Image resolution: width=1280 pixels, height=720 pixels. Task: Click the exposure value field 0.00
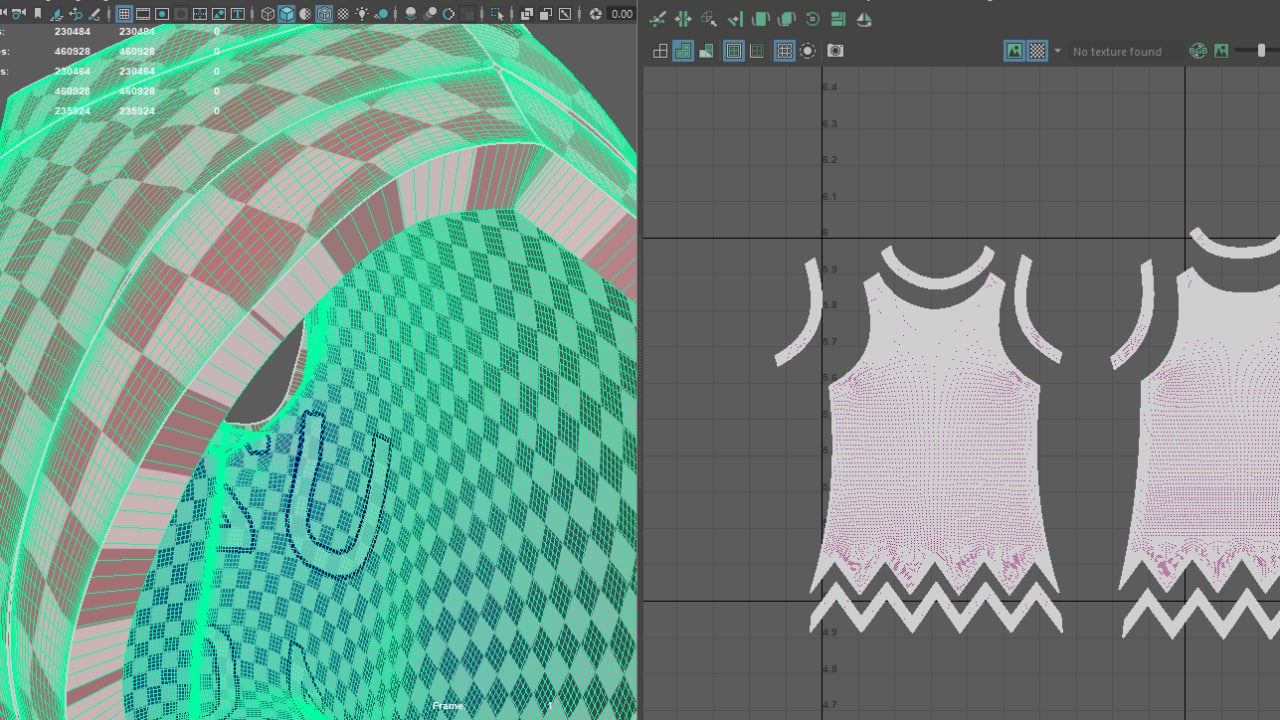[622, 14]
